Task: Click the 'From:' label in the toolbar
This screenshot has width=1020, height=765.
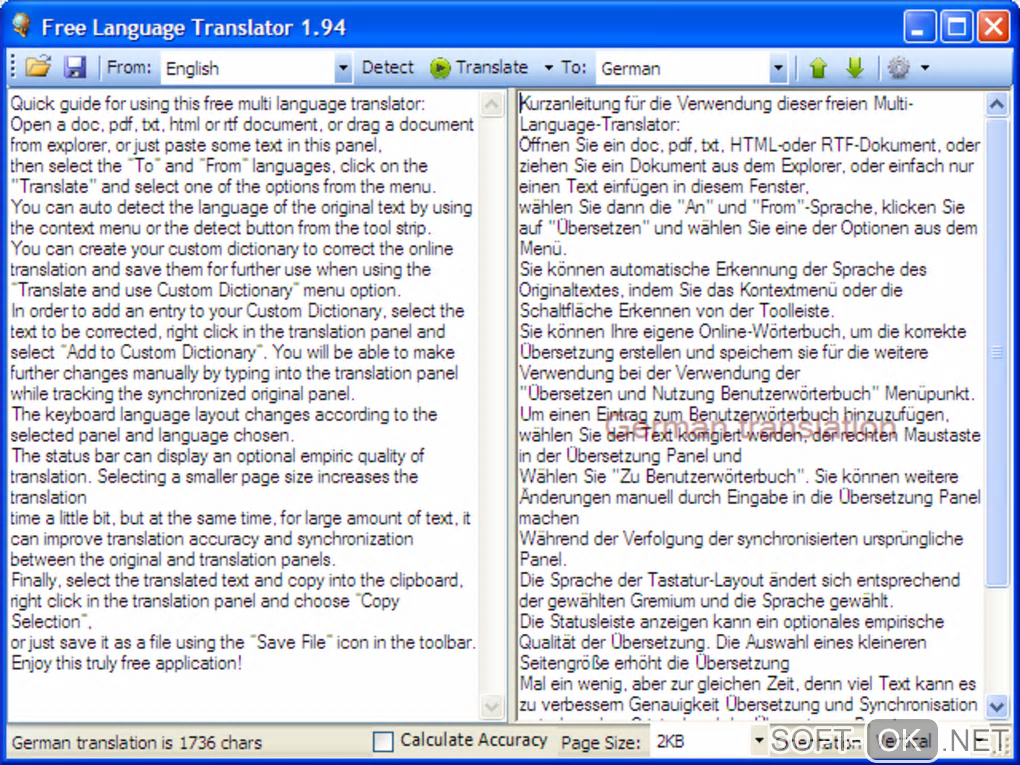Action: [x=129, y=67]
